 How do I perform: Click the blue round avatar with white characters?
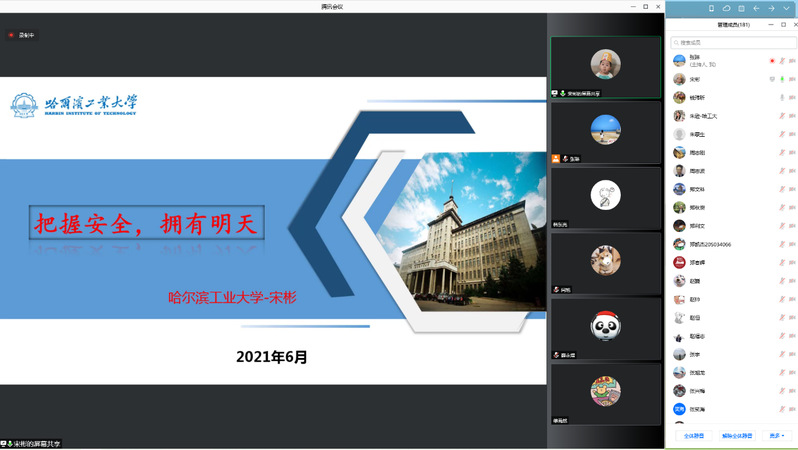pos(679,409)
